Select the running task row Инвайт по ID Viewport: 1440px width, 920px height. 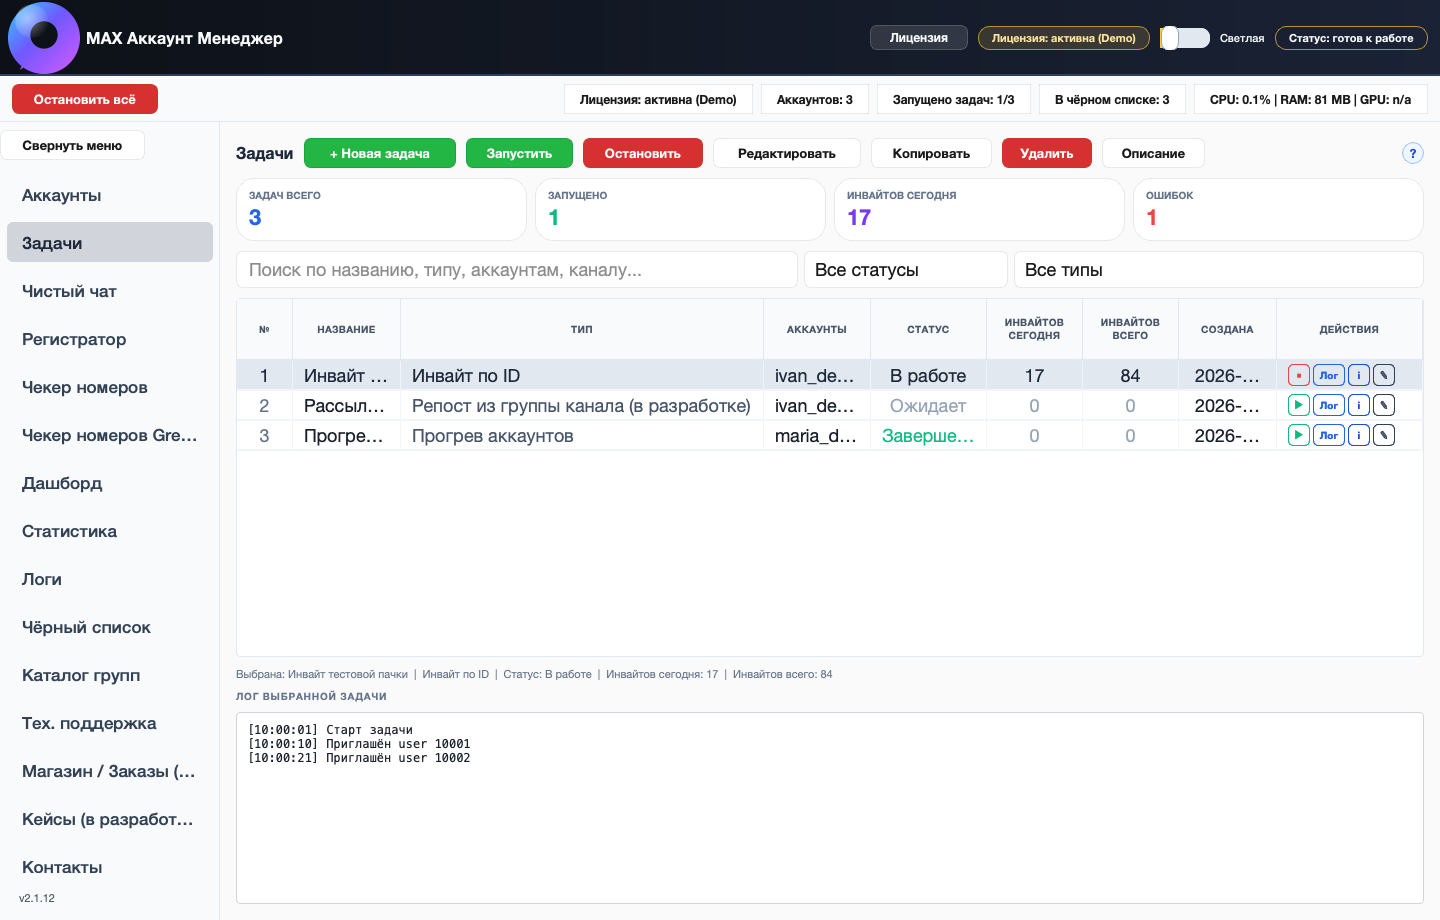pyautogui.click(x=600, y=375)
